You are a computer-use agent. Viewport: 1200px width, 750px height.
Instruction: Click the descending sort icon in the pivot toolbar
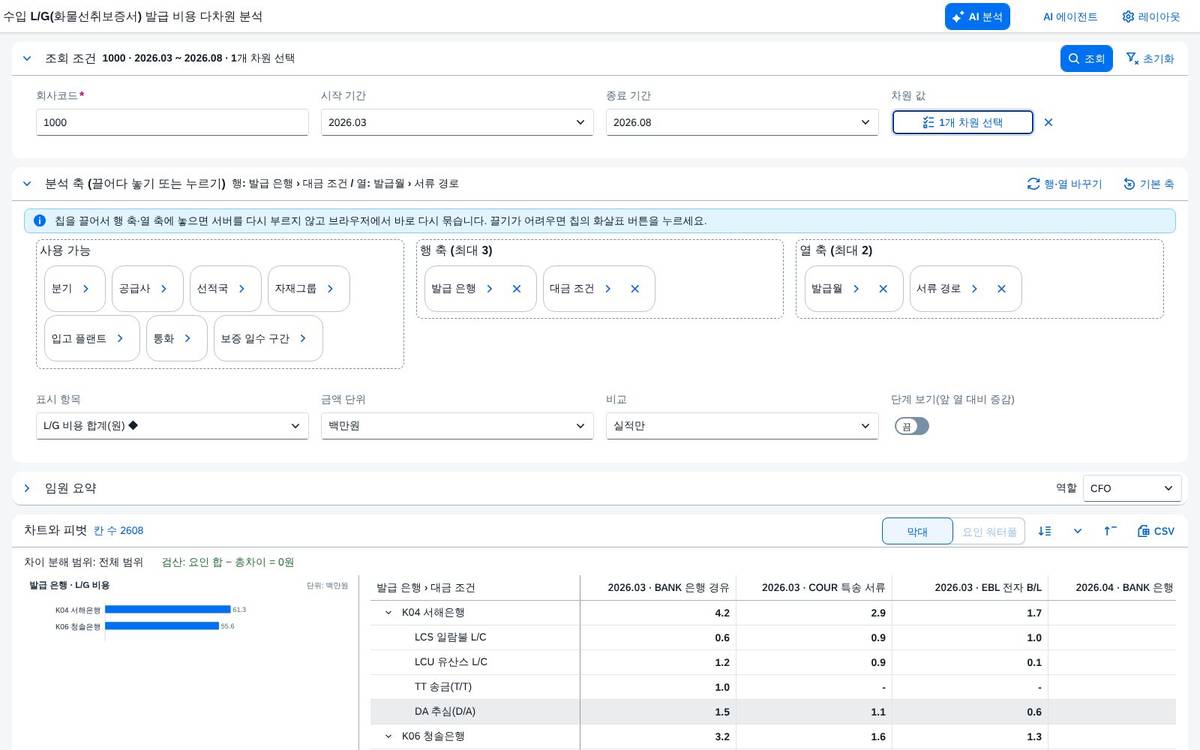[x=1045, y=531]
